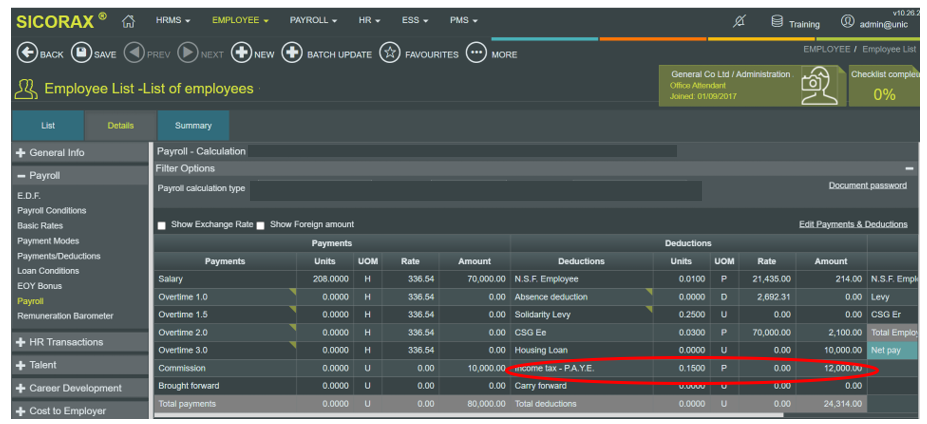927x424 pixels.
Task: Click the Back arrow icon
Action: [27, 54]
